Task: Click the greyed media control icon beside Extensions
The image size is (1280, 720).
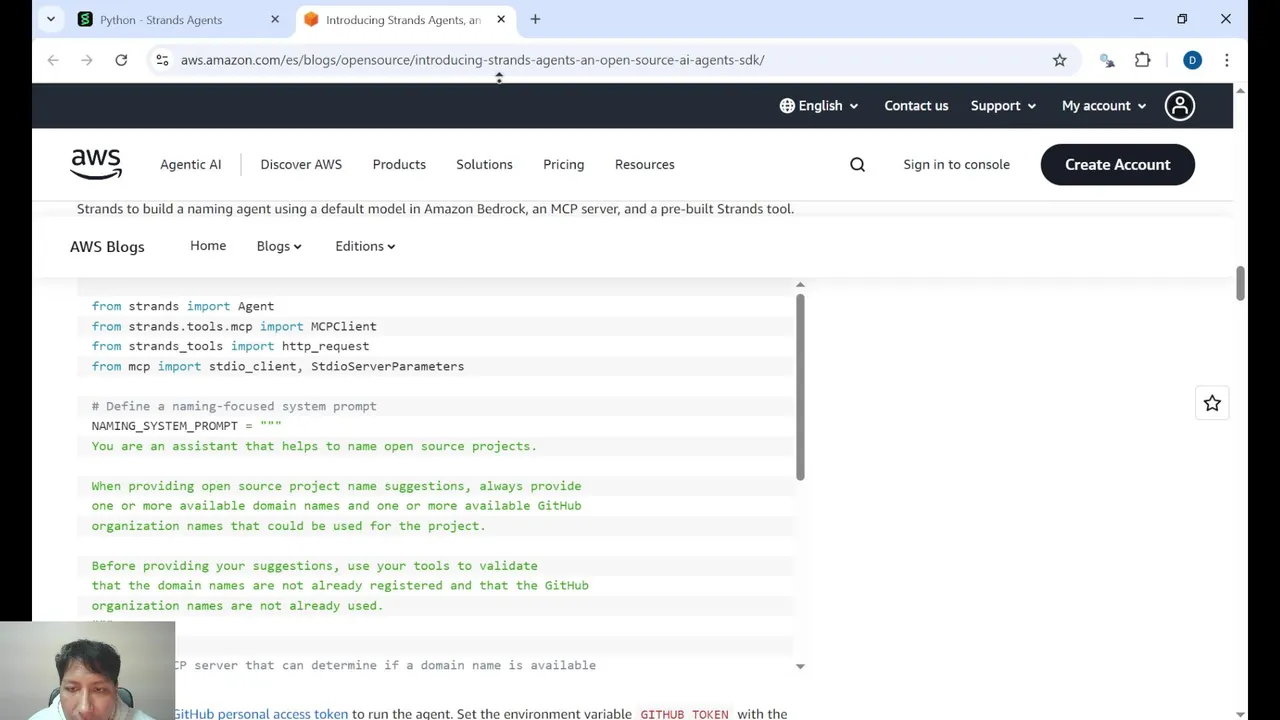Action: coord(1107,60)
